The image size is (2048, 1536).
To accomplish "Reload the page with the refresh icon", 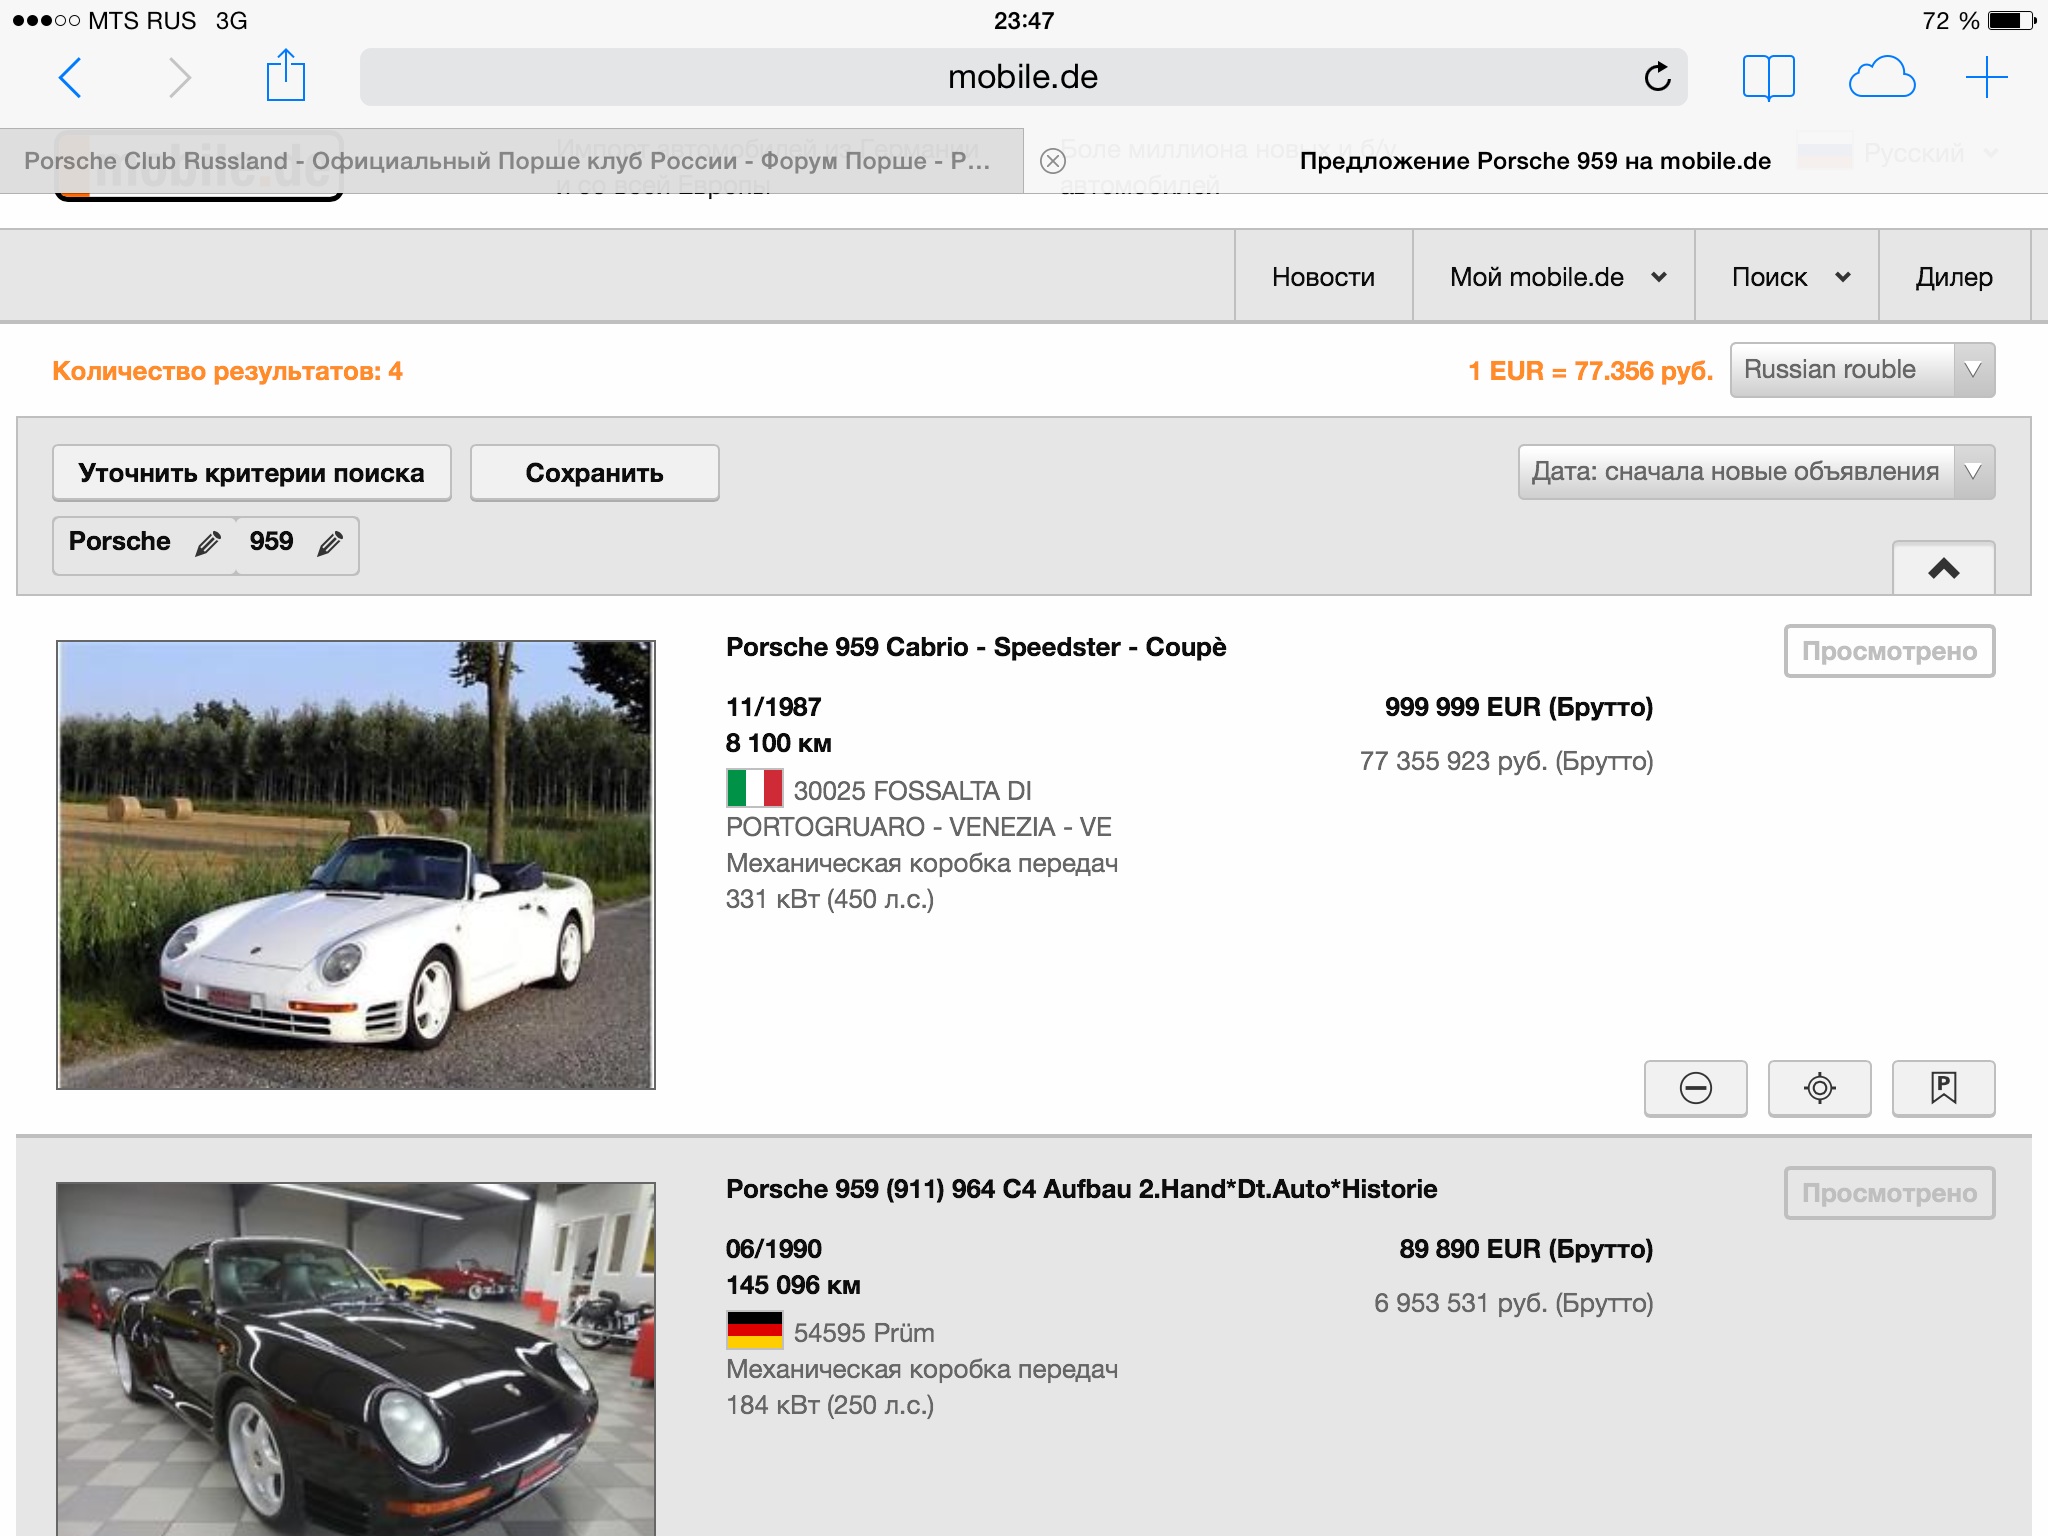I will pyautogui.click(x=1657, y=77).
